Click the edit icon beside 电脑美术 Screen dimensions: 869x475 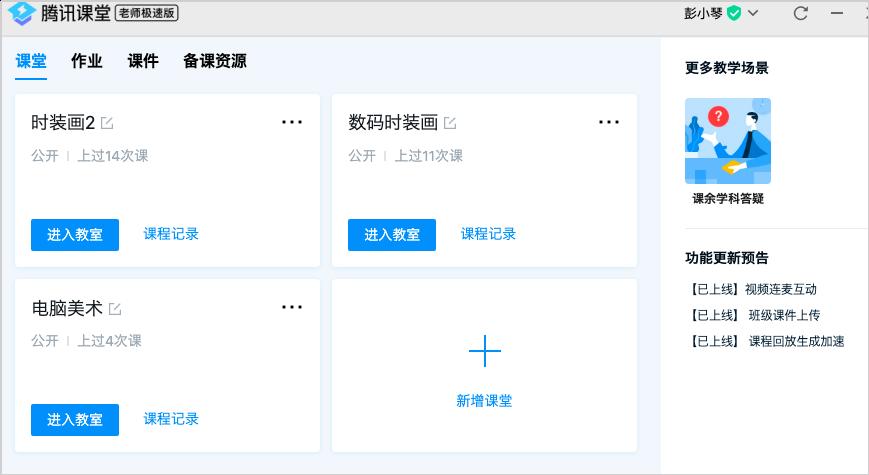coord(115,308)
